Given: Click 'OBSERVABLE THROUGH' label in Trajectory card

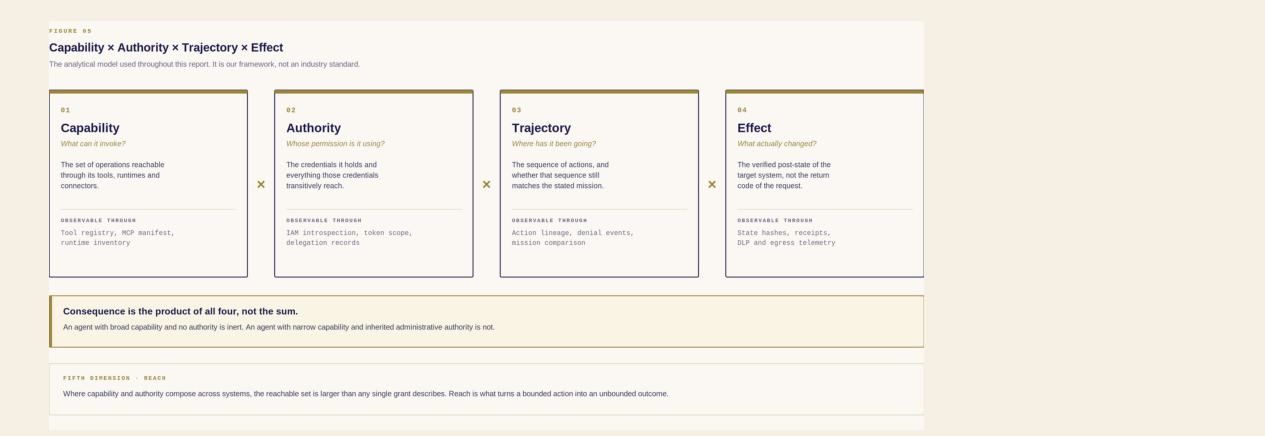Looking at the screenshot, I should pos(550,220).
